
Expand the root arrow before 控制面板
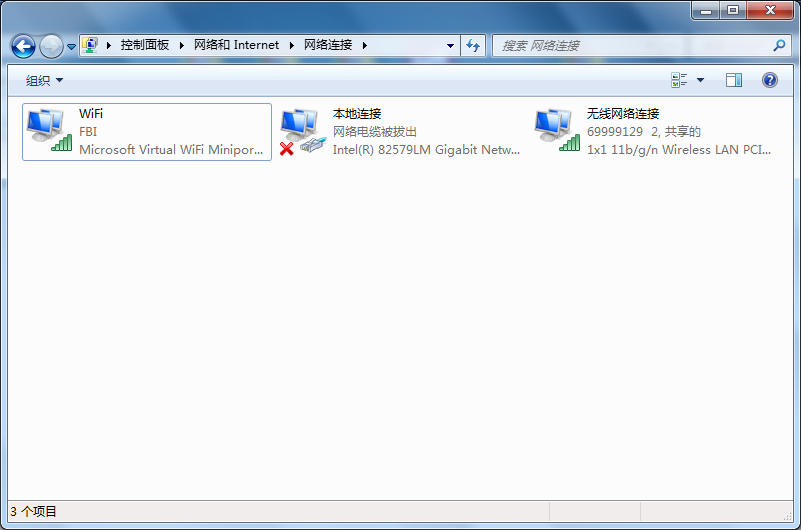[x=109, y=45]
